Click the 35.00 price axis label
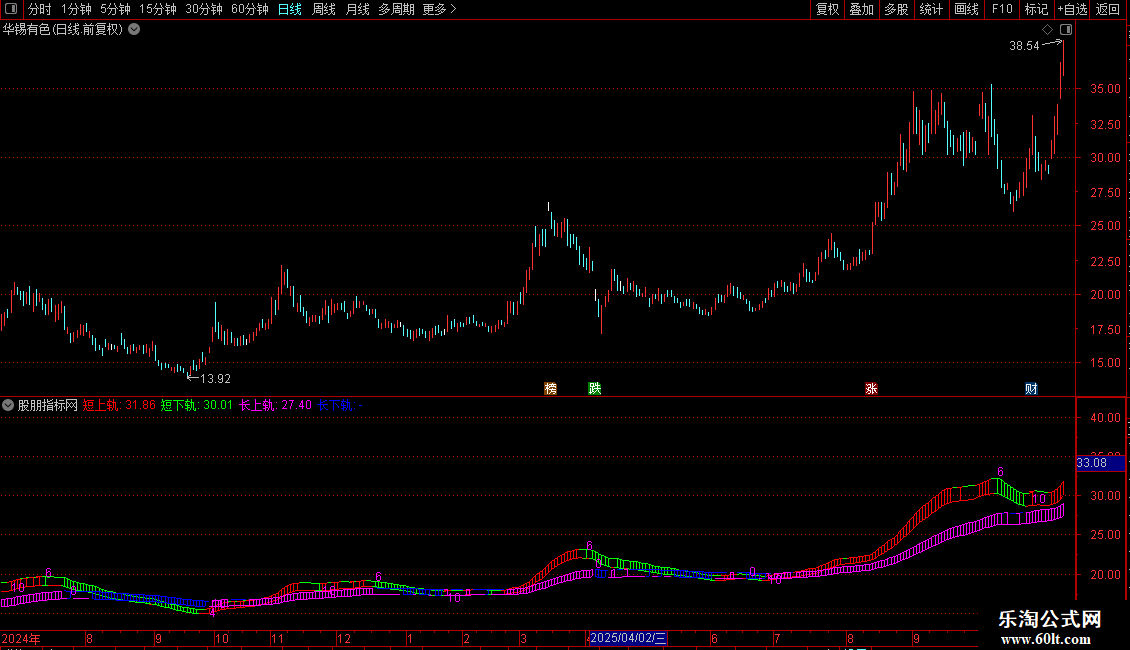Screen dimensions: 1130x650 [x=1105, y=89]
